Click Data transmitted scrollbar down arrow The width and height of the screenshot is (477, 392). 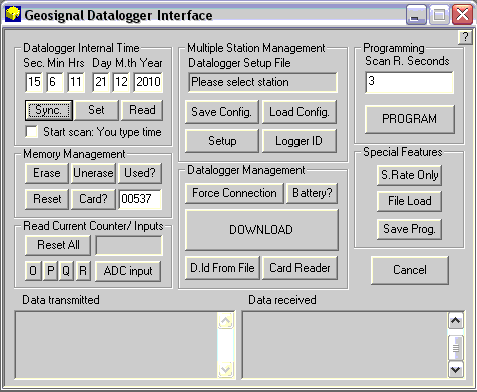click(x=226, y=369)
